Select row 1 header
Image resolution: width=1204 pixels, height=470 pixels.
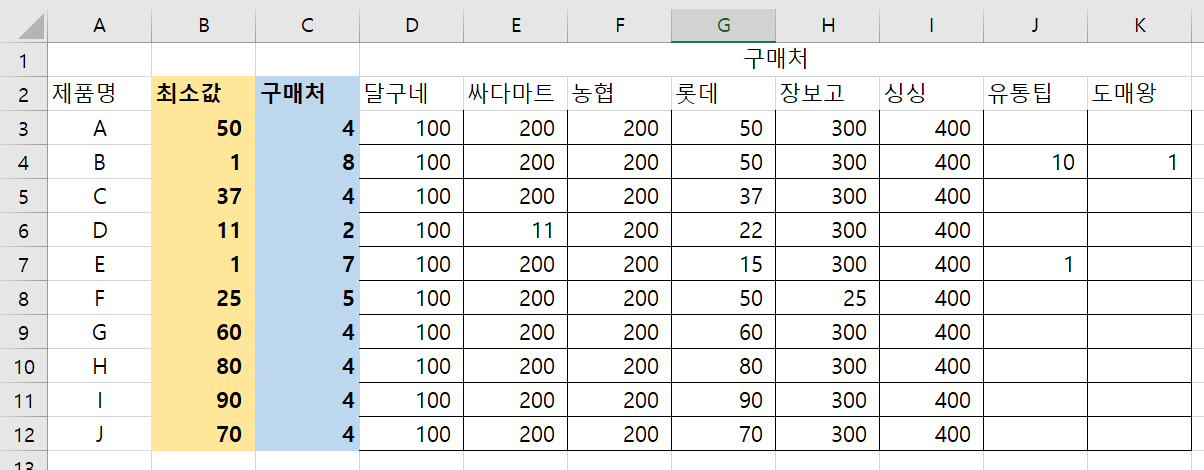click(x=23, y=60)
